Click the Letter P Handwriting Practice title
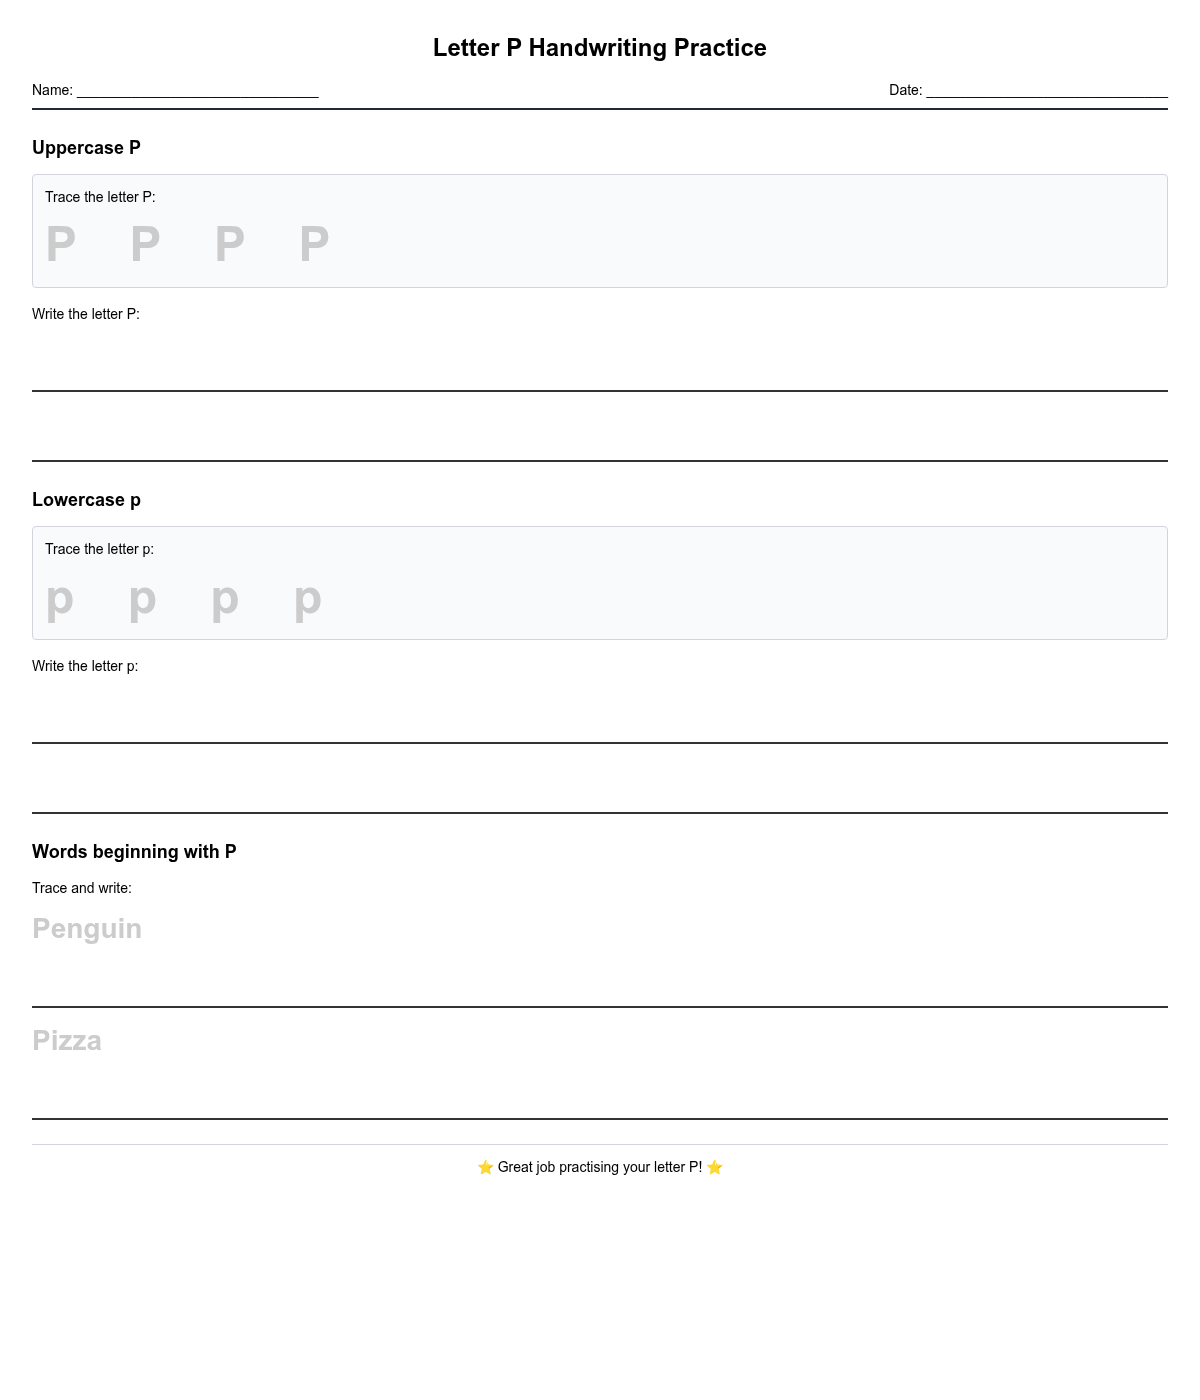 click(600, 48)
